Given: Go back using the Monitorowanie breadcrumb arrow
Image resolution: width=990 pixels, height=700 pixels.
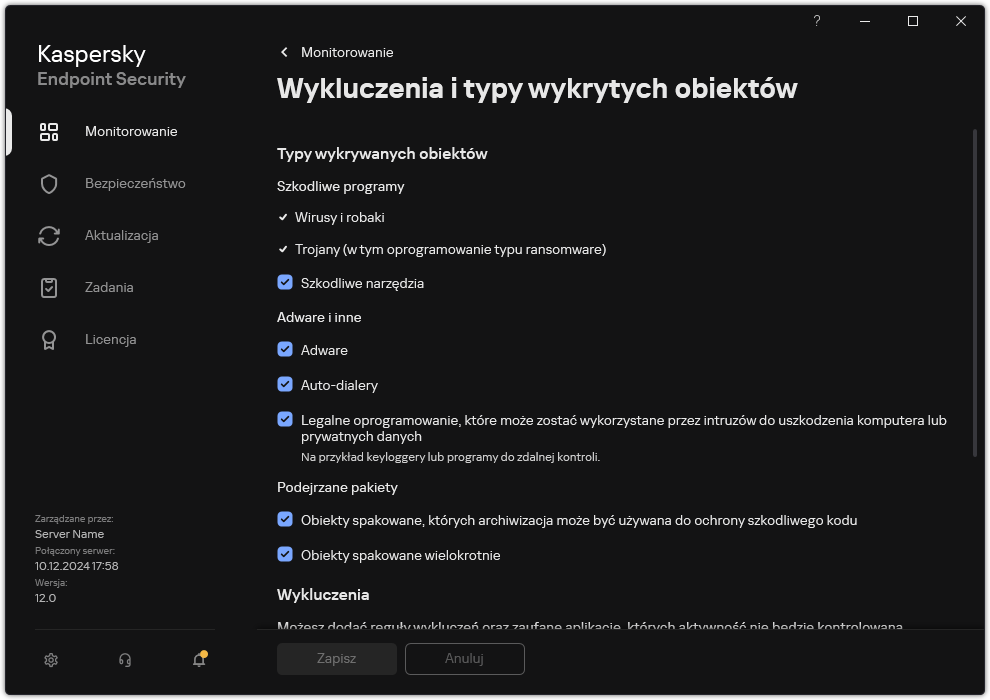Looking at the screenshot, I should (x=283, y=52).
